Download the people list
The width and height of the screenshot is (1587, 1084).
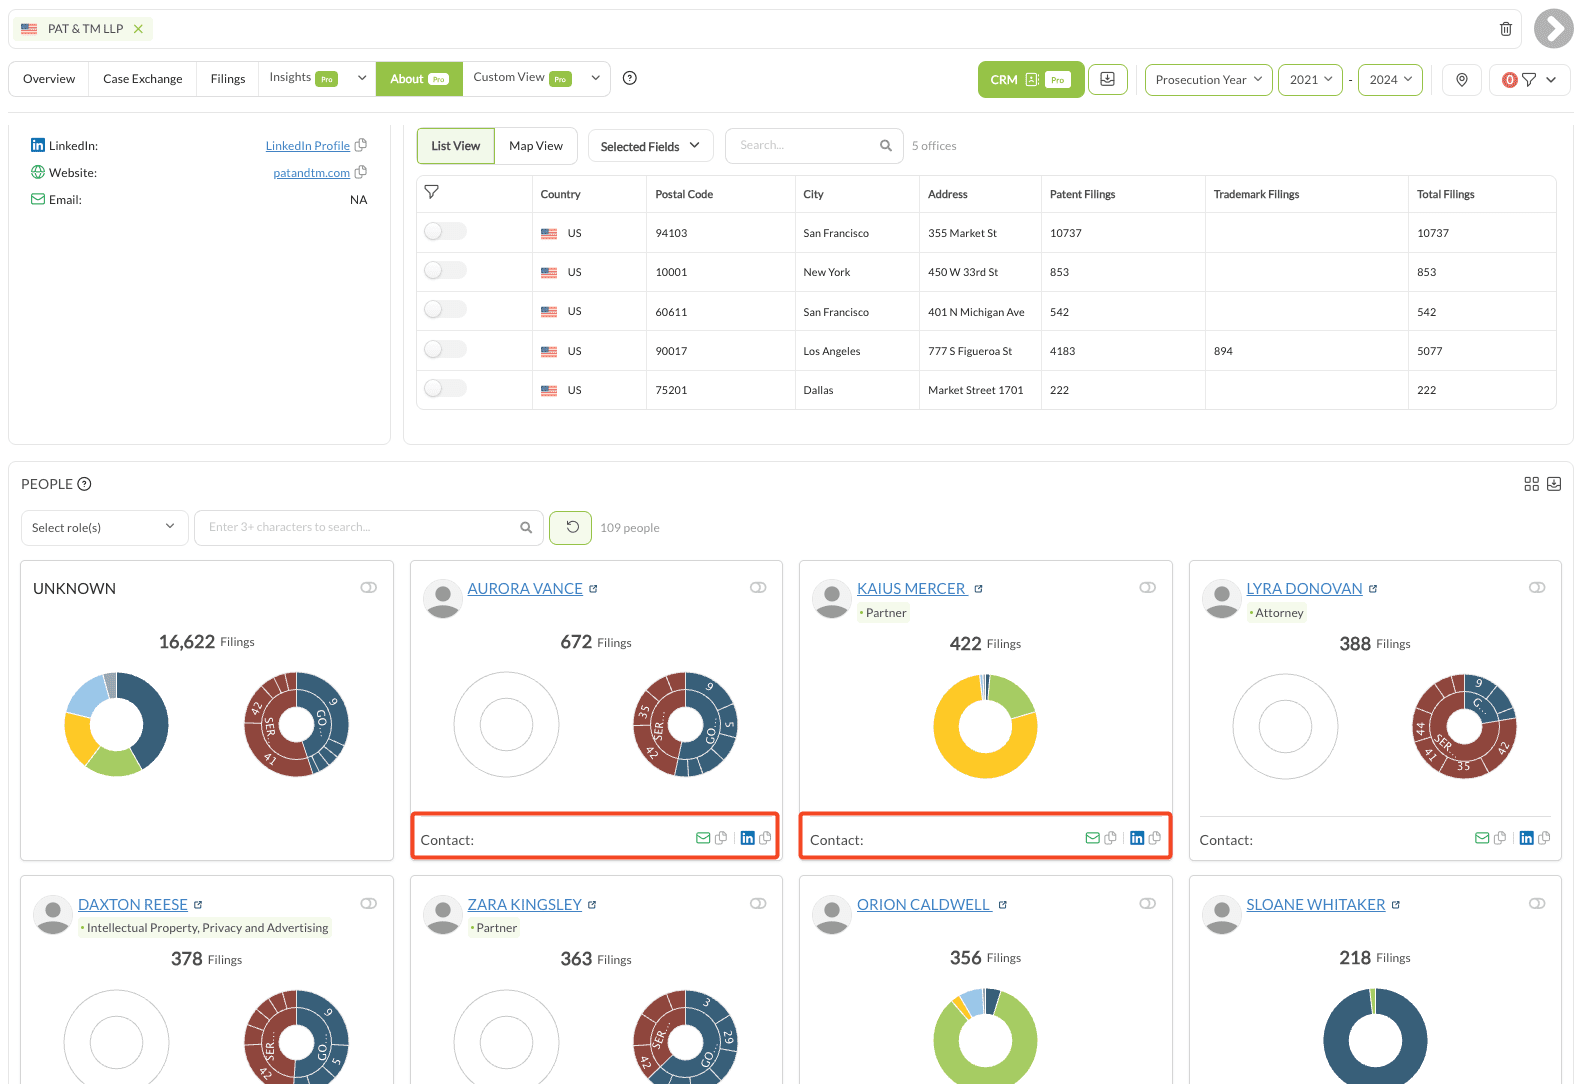(1554, 484)
